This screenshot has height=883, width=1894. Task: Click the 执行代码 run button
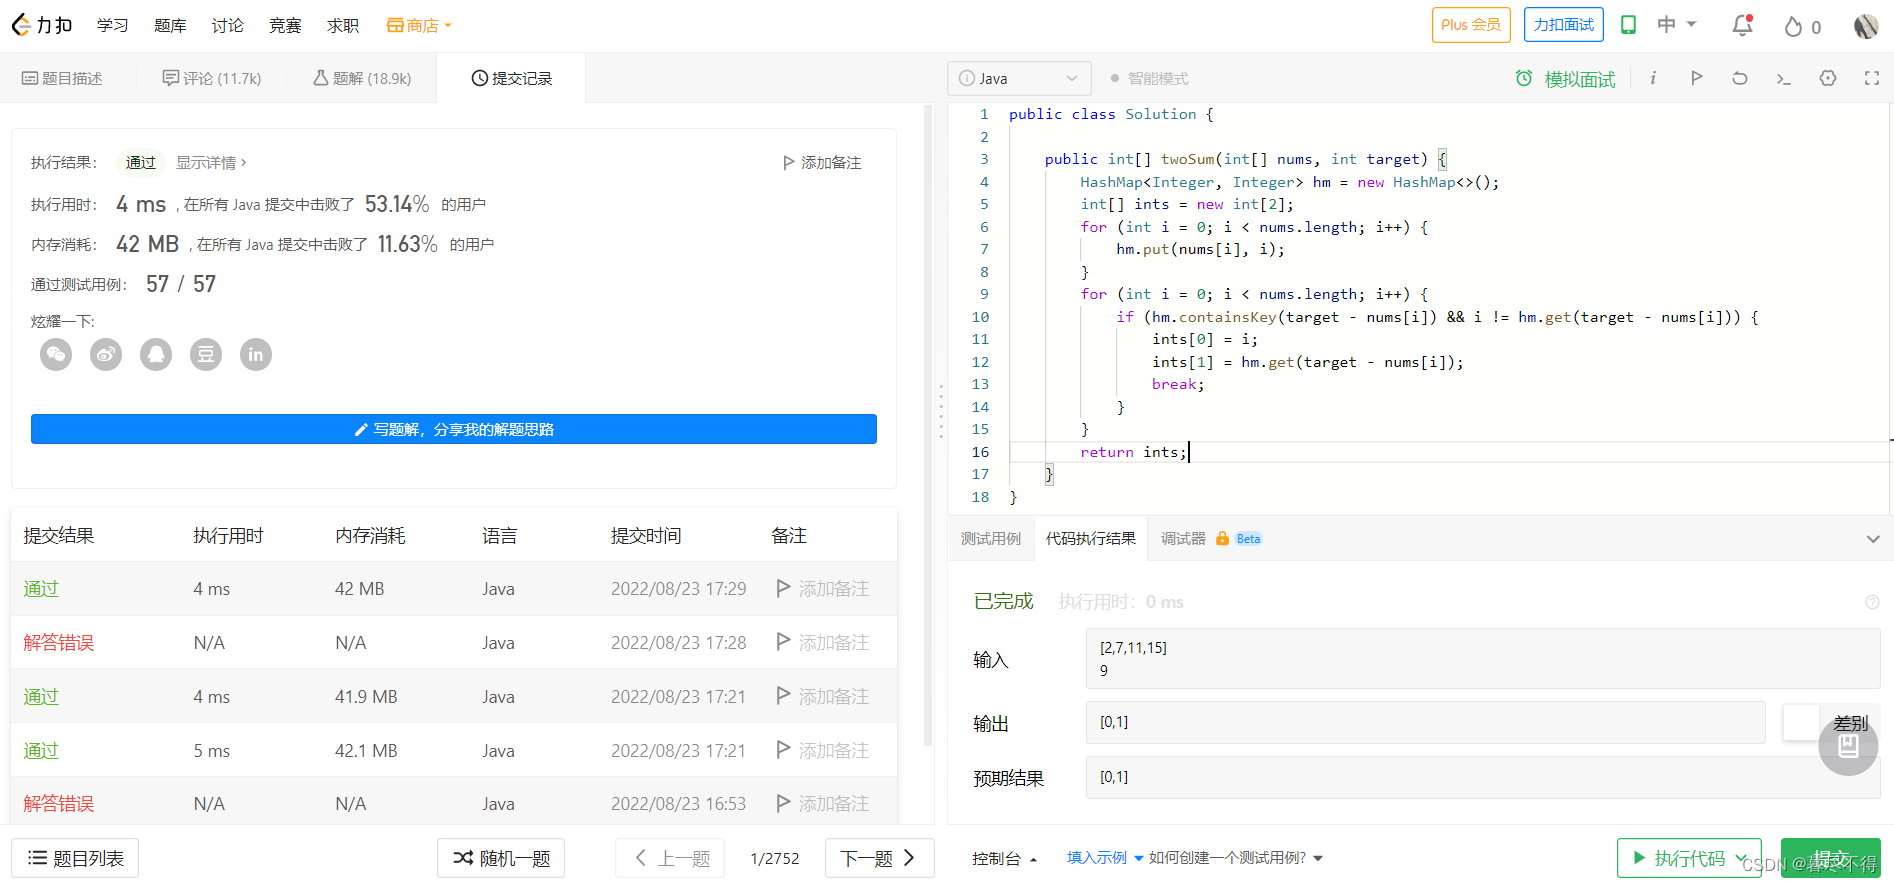click(x=1679, y=858)
